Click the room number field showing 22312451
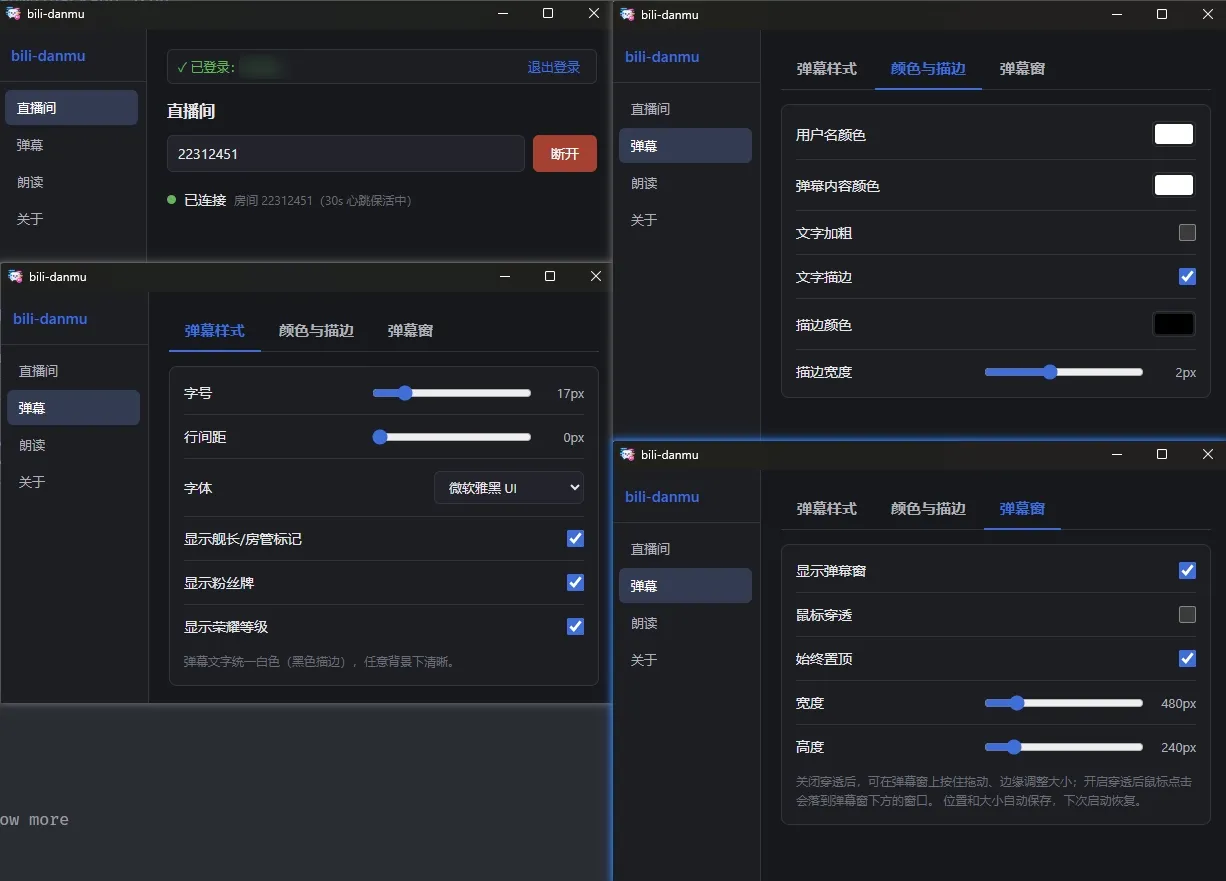Screen dimensions: 1226x881 pyautogui.click(x=346, y=154)
